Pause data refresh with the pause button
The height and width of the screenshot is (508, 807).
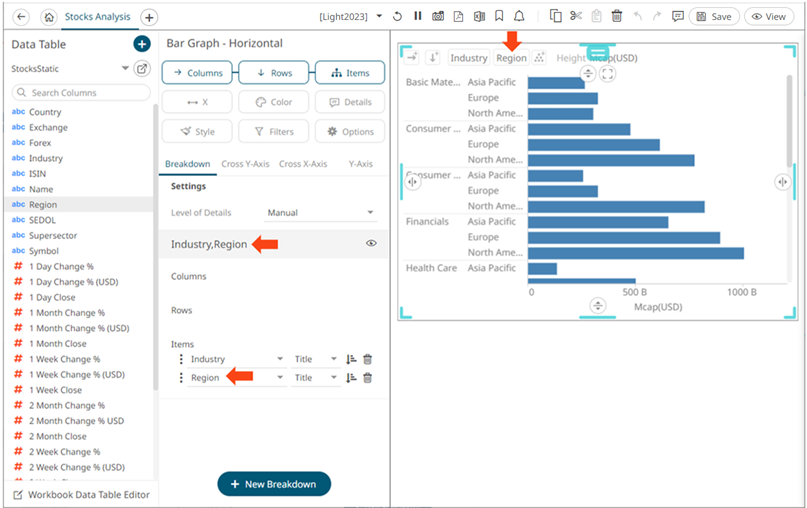(x=418, y=17)
